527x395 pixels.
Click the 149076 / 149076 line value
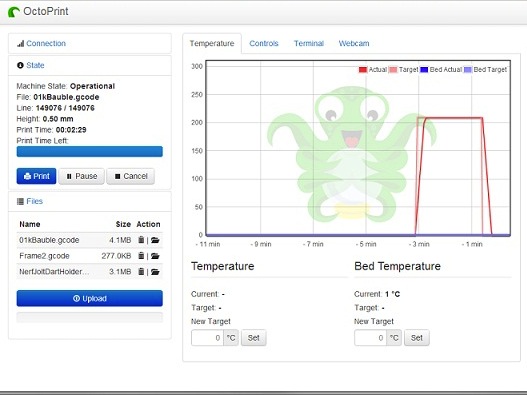point(65,108)
